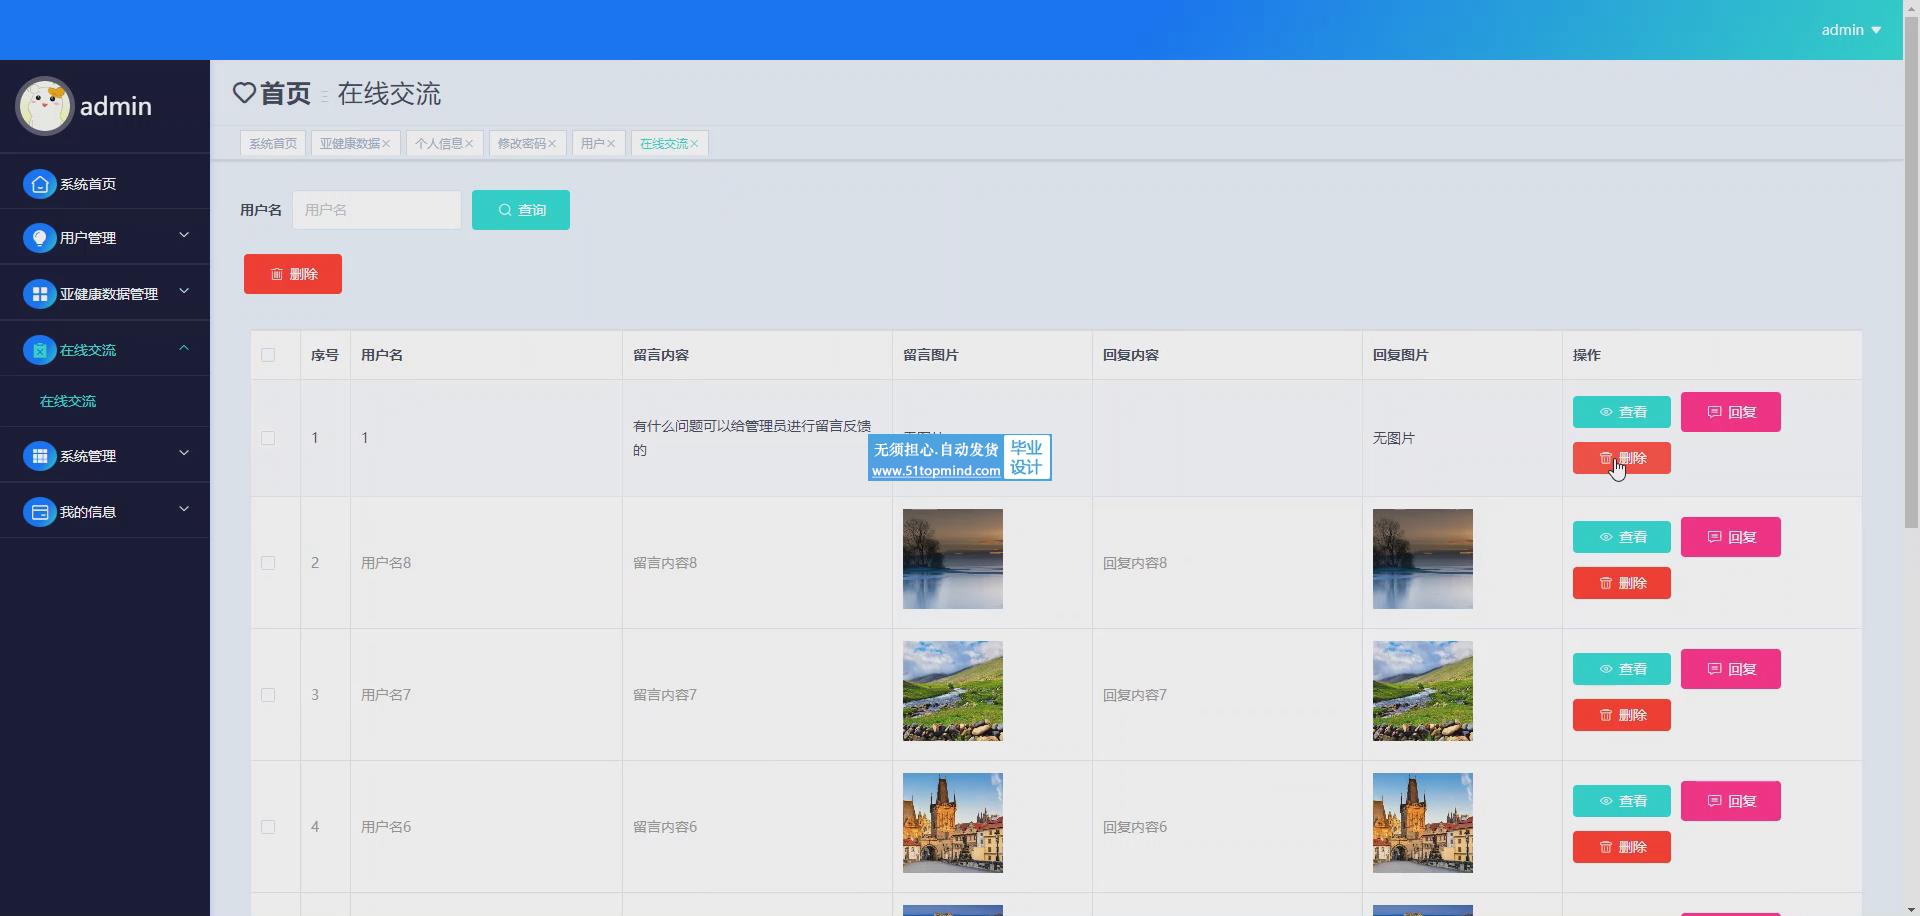Expand the 亚健康数据管理 menu chevron

pyautogui.click(x=184, y=291)
